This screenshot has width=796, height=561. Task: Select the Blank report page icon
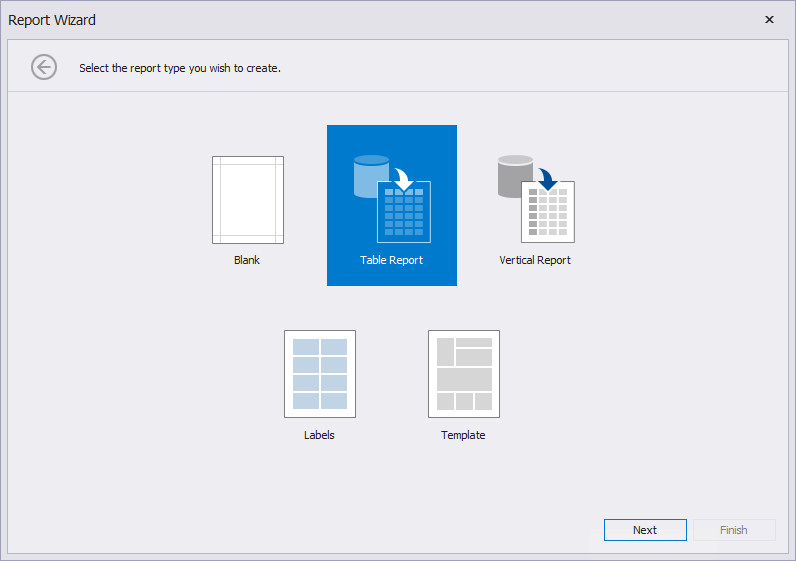pyautogui.click(x=247, y=200)
